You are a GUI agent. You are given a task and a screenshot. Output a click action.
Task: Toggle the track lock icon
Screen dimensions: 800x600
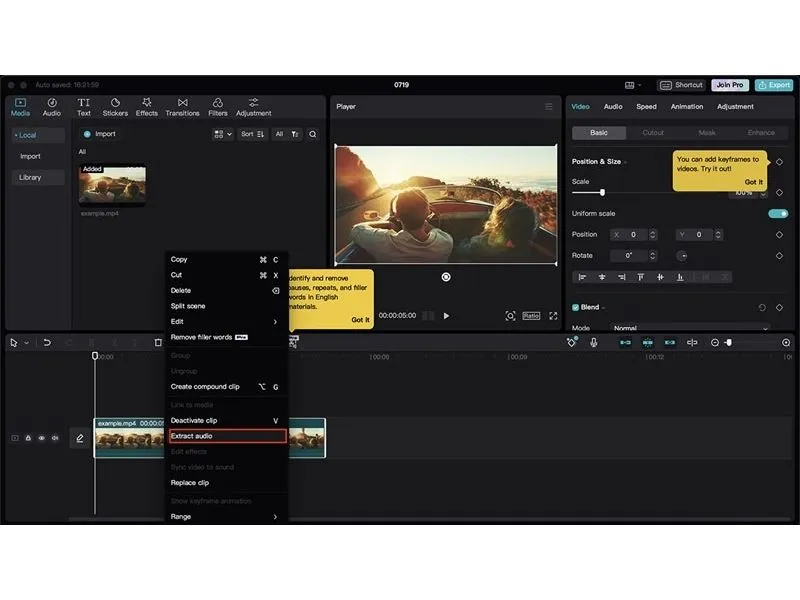(28, 438)
